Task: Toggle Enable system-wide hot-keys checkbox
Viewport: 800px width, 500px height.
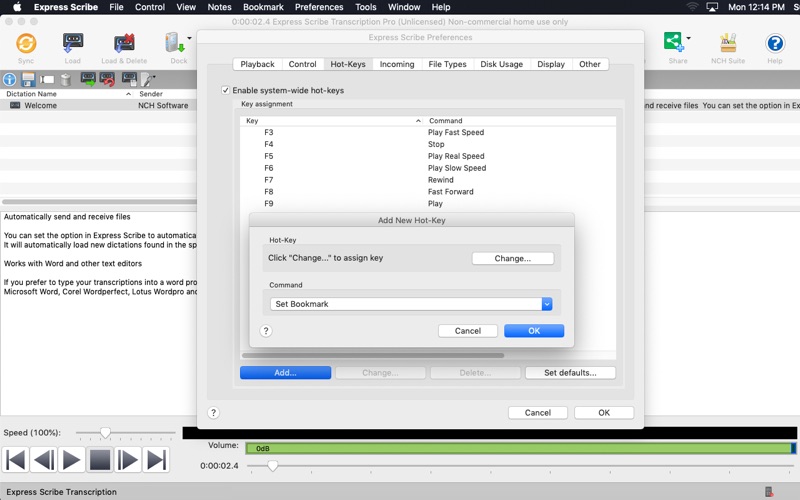Action: click(226, 90)
